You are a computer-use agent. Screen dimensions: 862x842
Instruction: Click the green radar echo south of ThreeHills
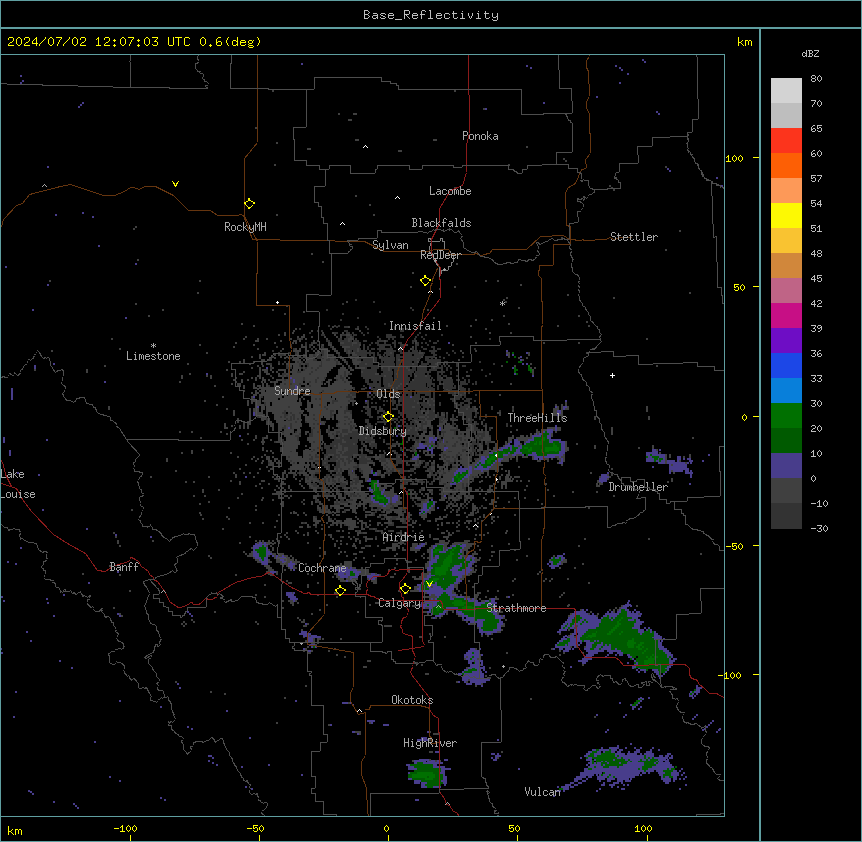543,444
